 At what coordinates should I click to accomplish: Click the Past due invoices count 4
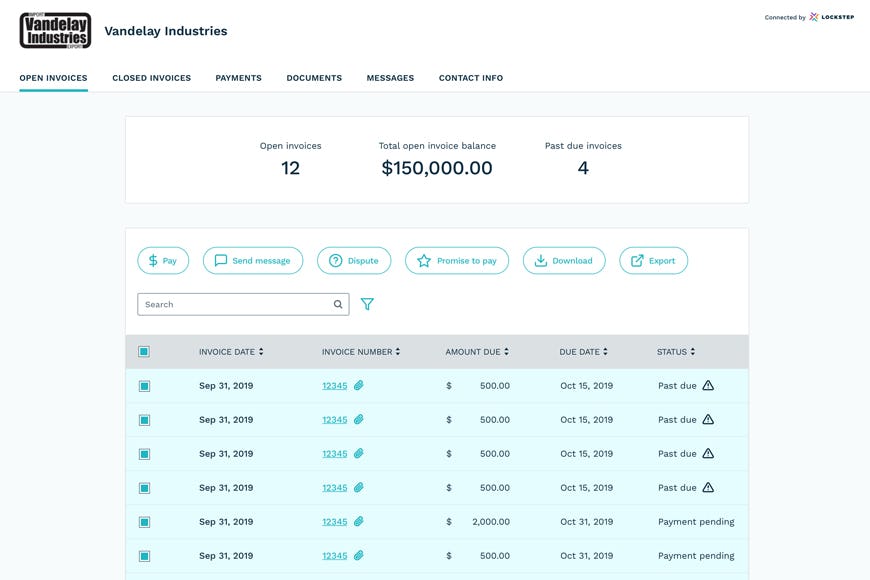pos(583,168)
